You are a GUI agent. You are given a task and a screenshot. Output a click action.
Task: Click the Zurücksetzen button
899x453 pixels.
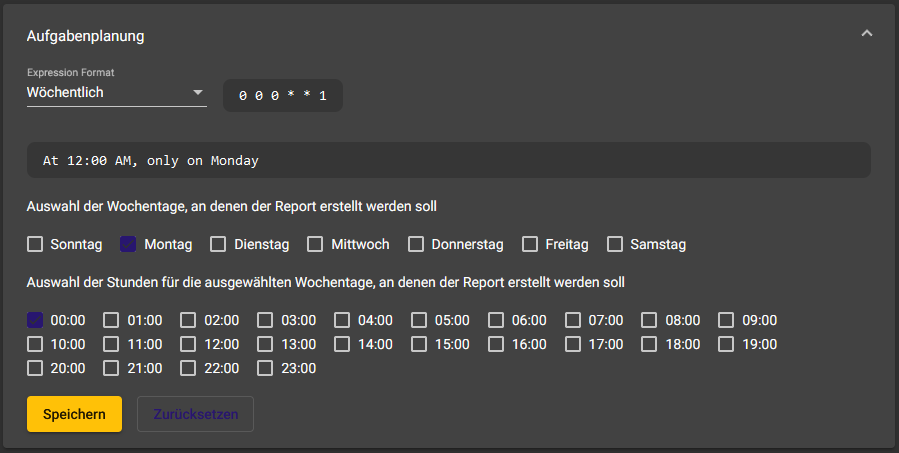tap(195, 414)
